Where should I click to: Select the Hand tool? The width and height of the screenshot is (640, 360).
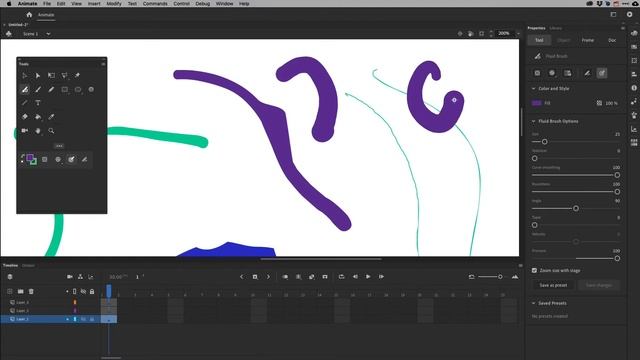tap(38, 131)
